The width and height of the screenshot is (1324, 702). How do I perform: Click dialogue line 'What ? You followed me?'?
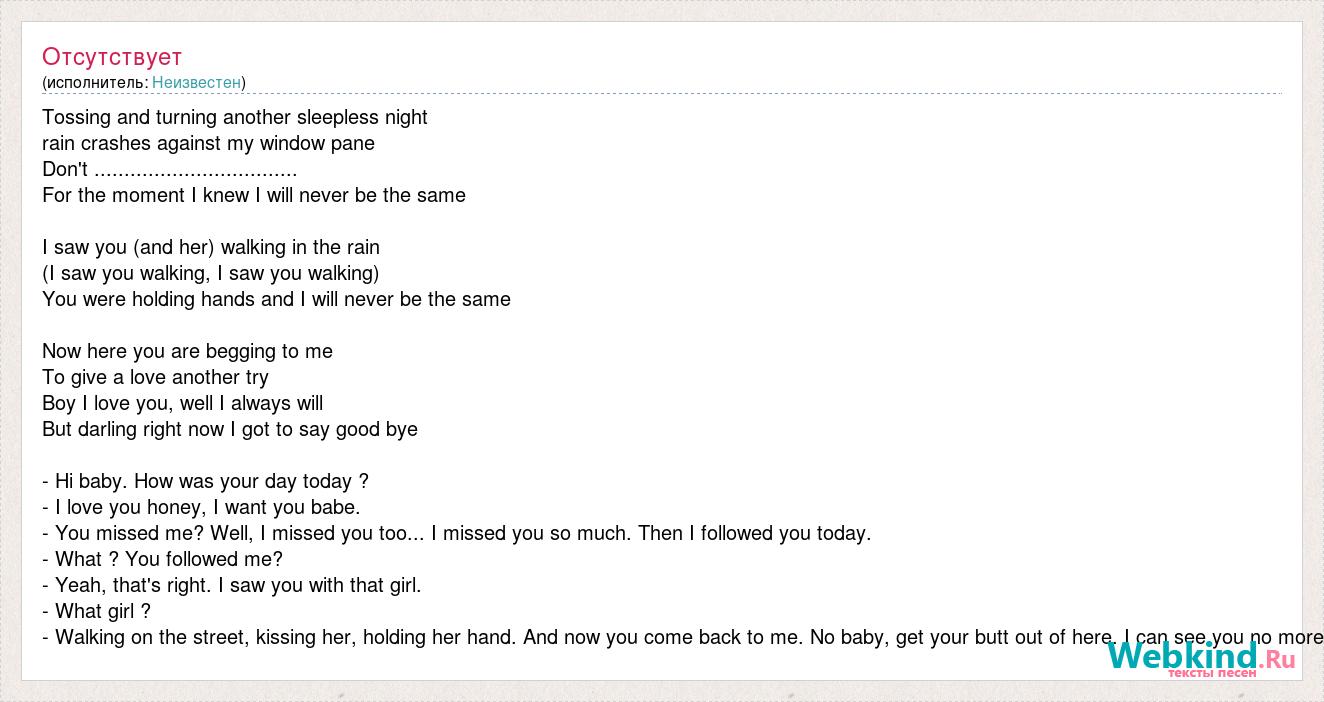163,559
